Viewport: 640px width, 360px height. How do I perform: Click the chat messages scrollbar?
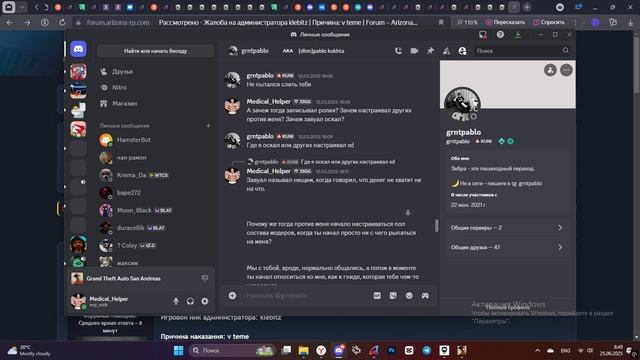(x=437, y=225)
